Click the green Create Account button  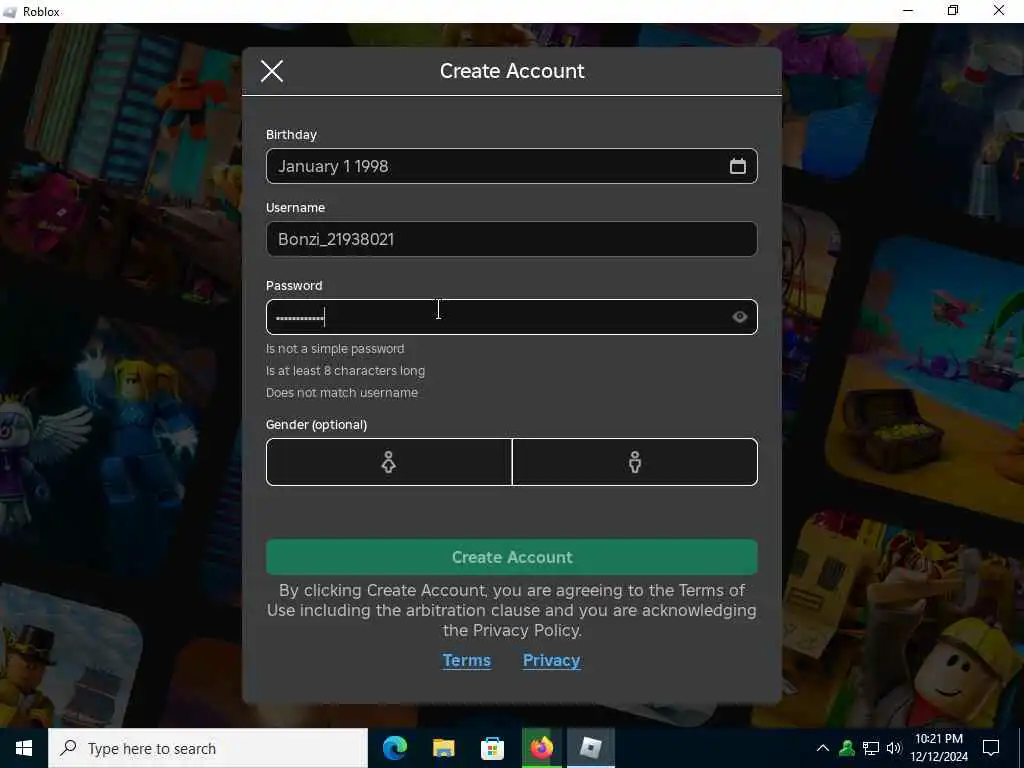[511, 557]
